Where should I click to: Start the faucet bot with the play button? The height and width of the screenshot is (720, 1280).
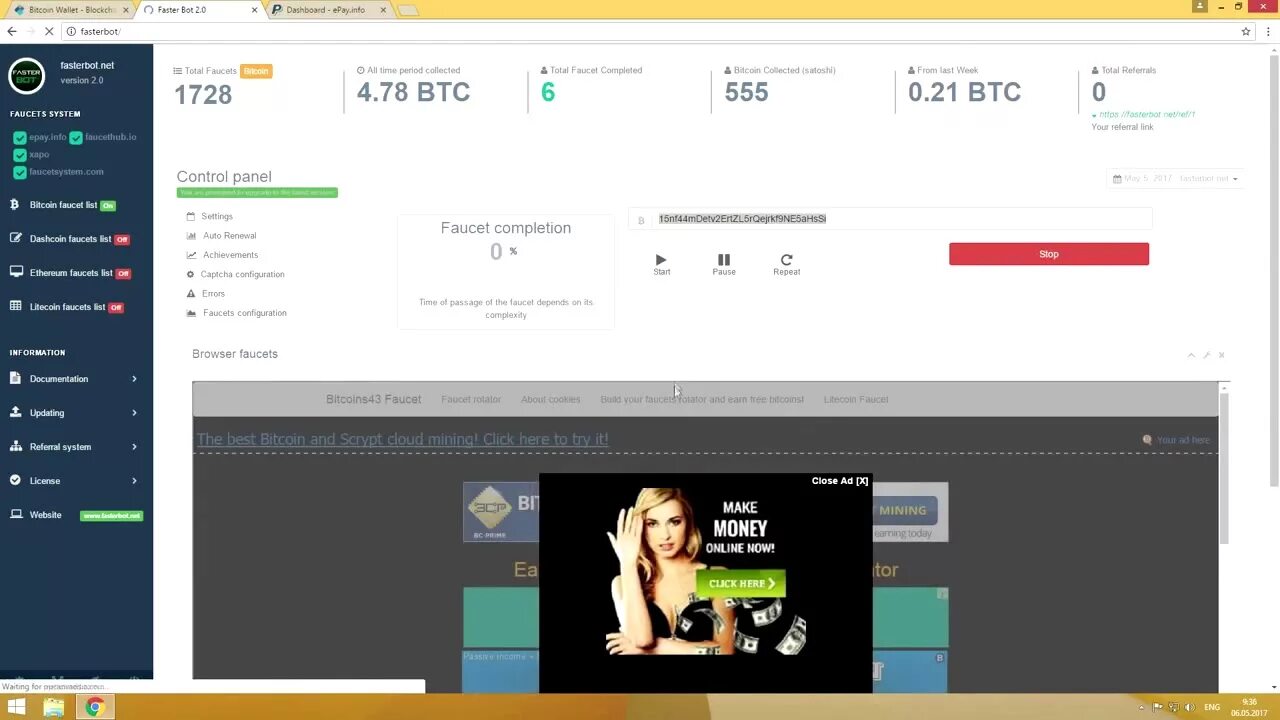pyautogui.click(x=661, y=264)
